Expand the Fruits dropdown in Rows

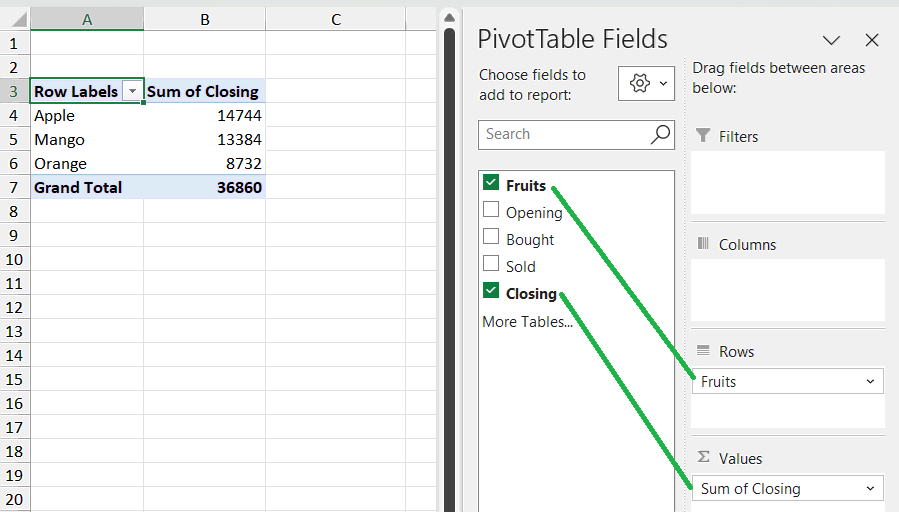click(x=870, y=382)
